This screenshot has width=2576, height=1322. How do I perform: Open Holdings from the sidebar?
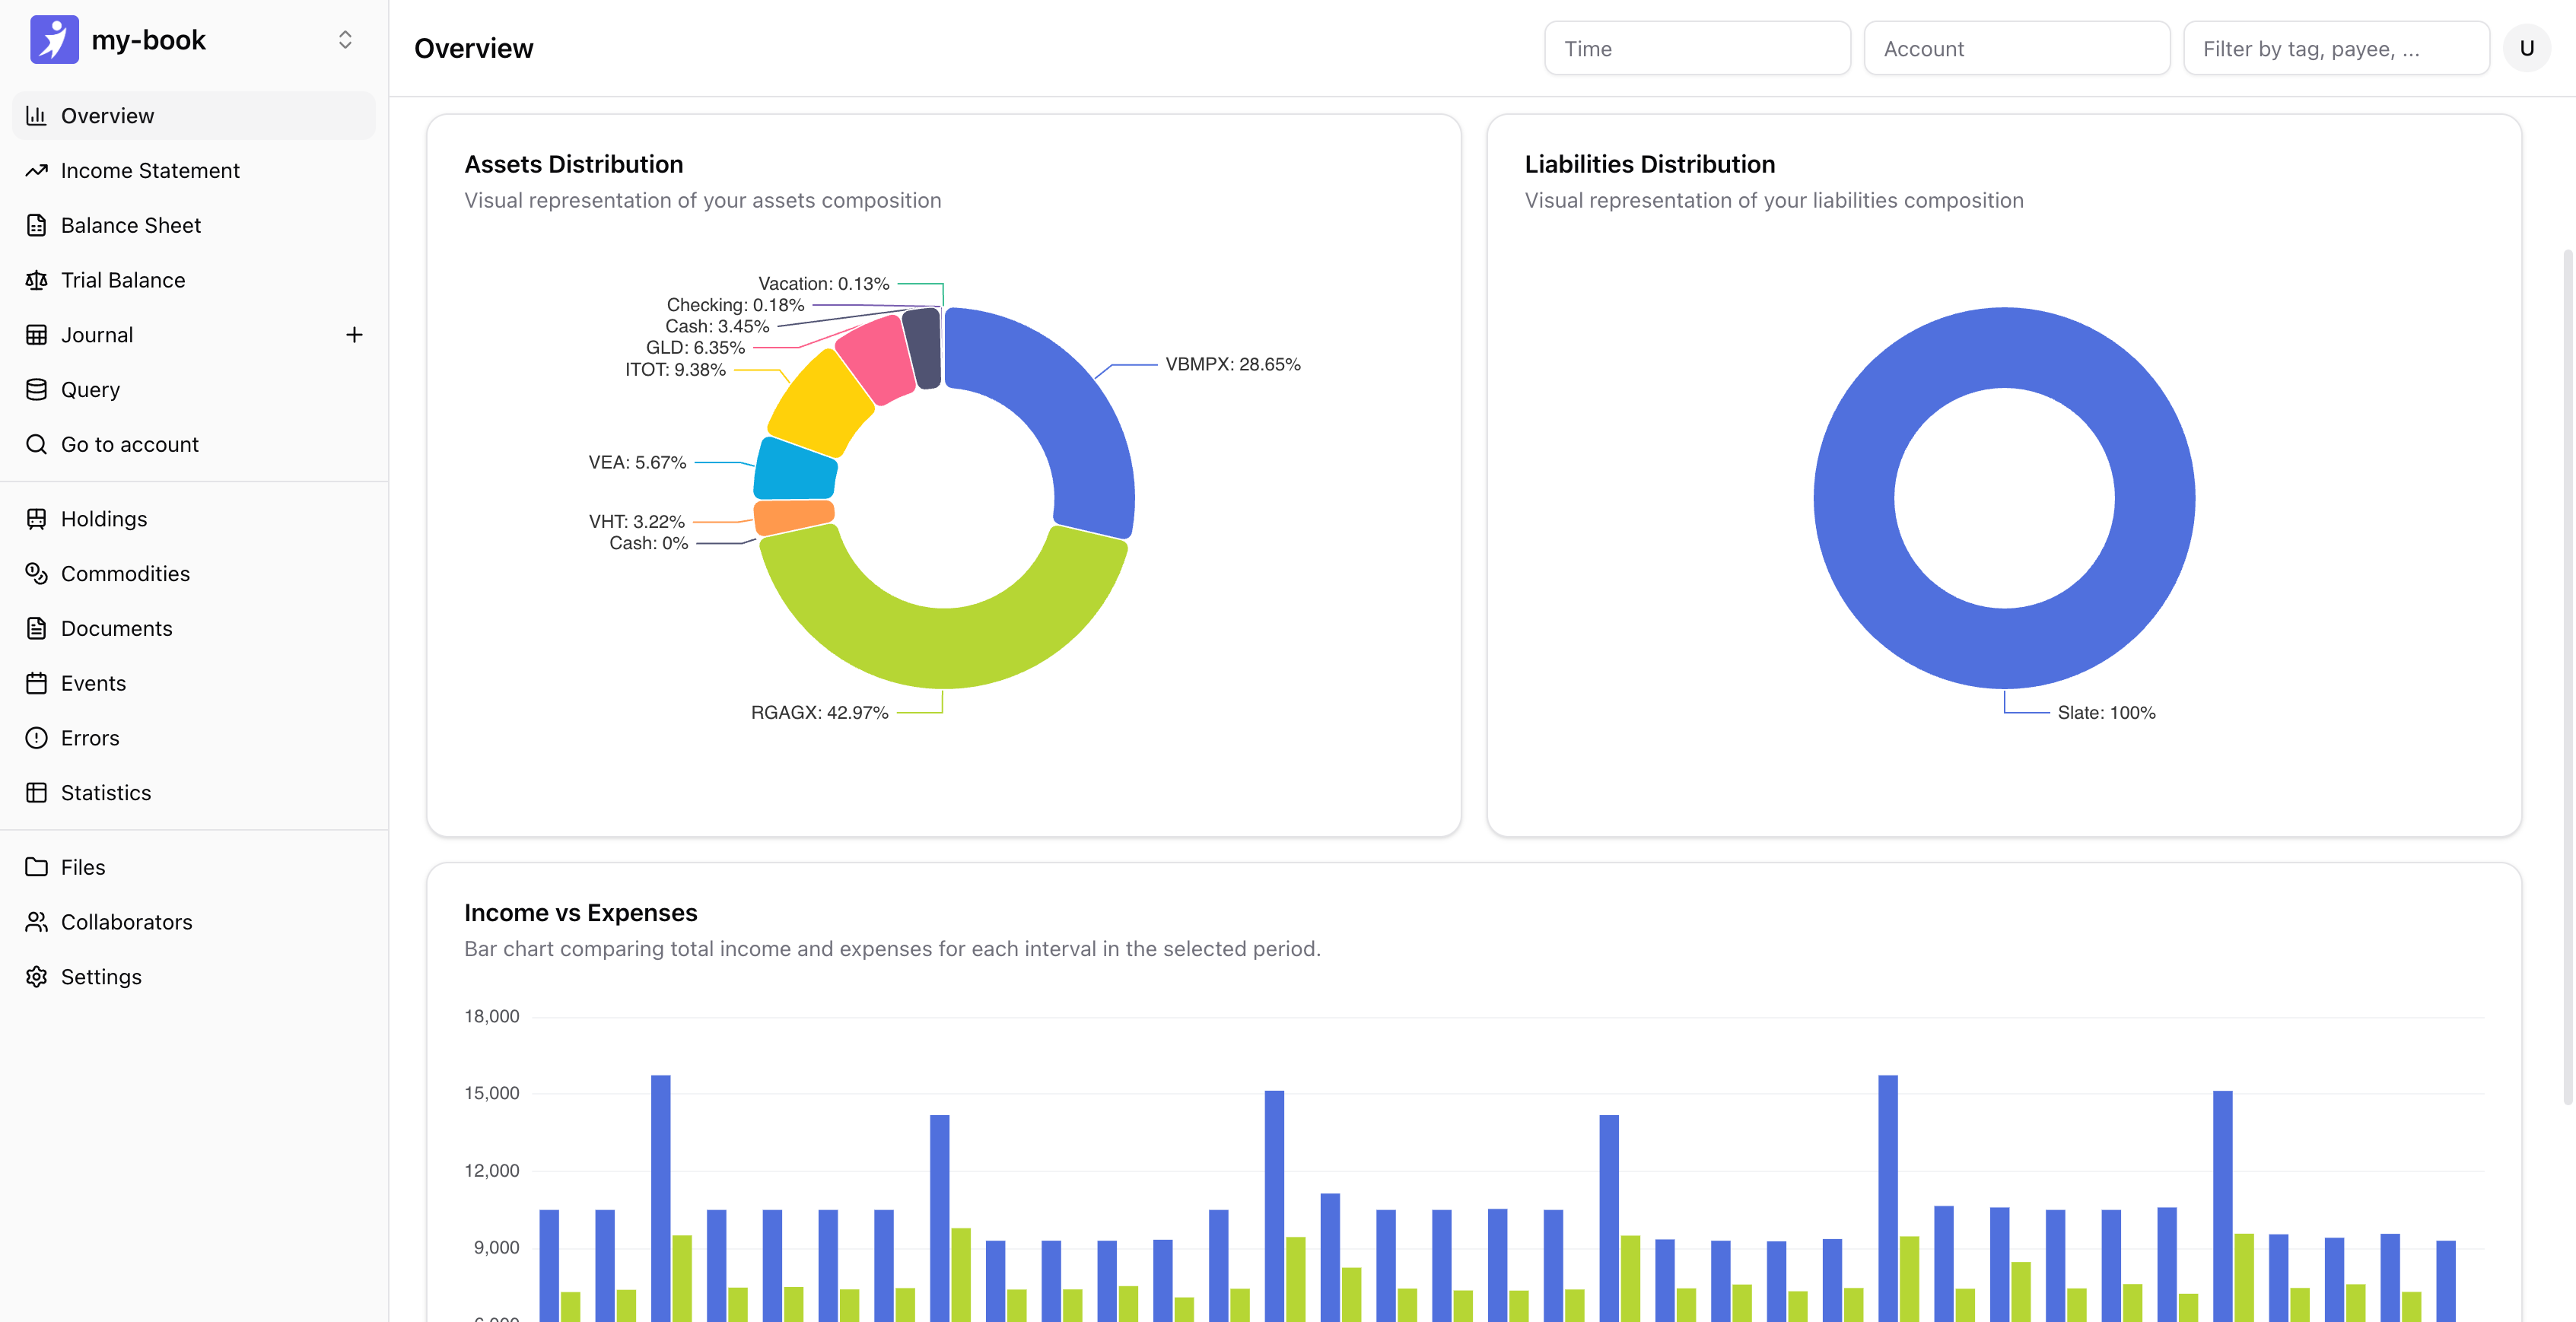(104, 519)
